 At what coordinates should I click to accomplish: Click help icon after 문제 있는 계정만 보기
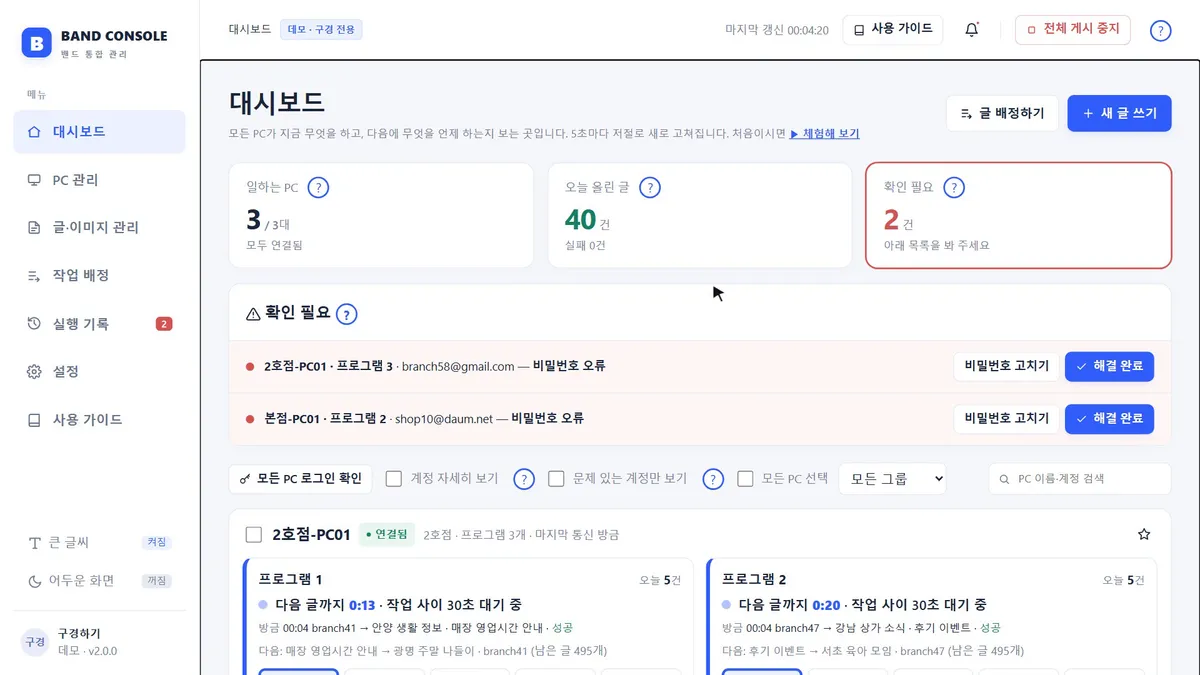pos(713,479)
